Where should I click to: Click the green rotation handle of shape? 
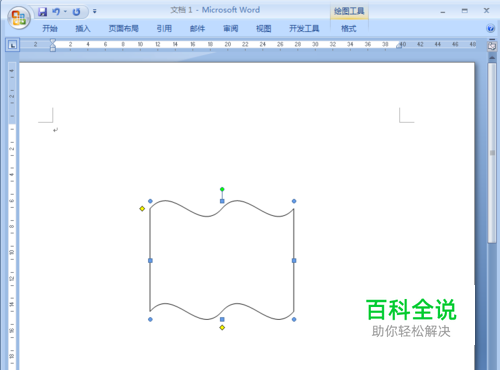pos(222,189)
